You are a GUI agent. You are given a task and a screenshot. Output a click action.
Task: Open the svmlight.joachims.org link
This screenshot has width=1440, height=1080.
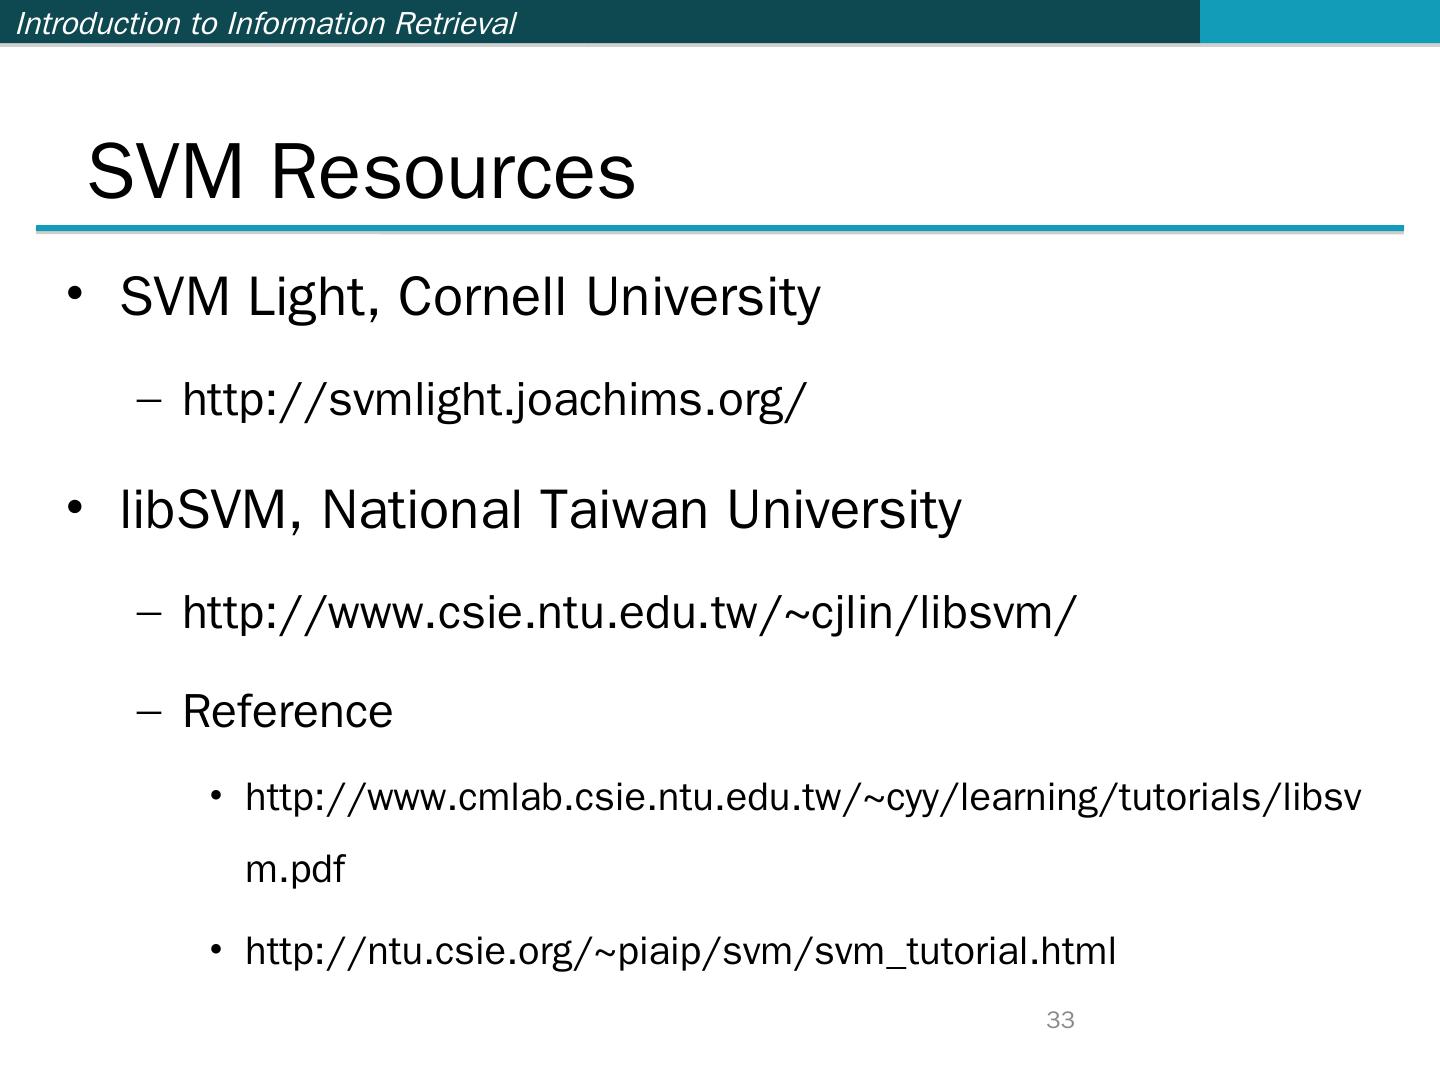(494, 400)
